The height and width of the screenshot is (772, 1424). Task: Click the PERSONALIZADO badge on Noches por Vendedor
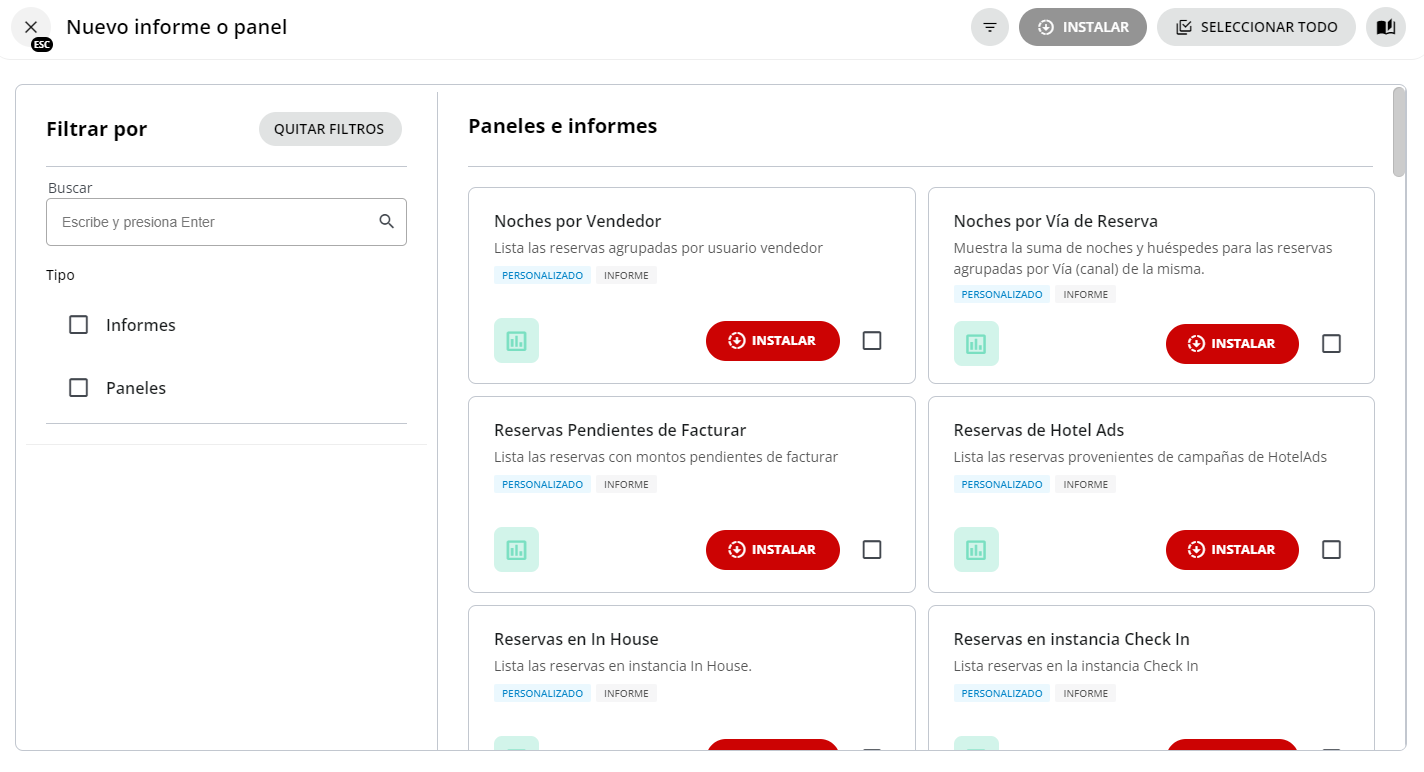pyautogui.click(x=542, y=274)
